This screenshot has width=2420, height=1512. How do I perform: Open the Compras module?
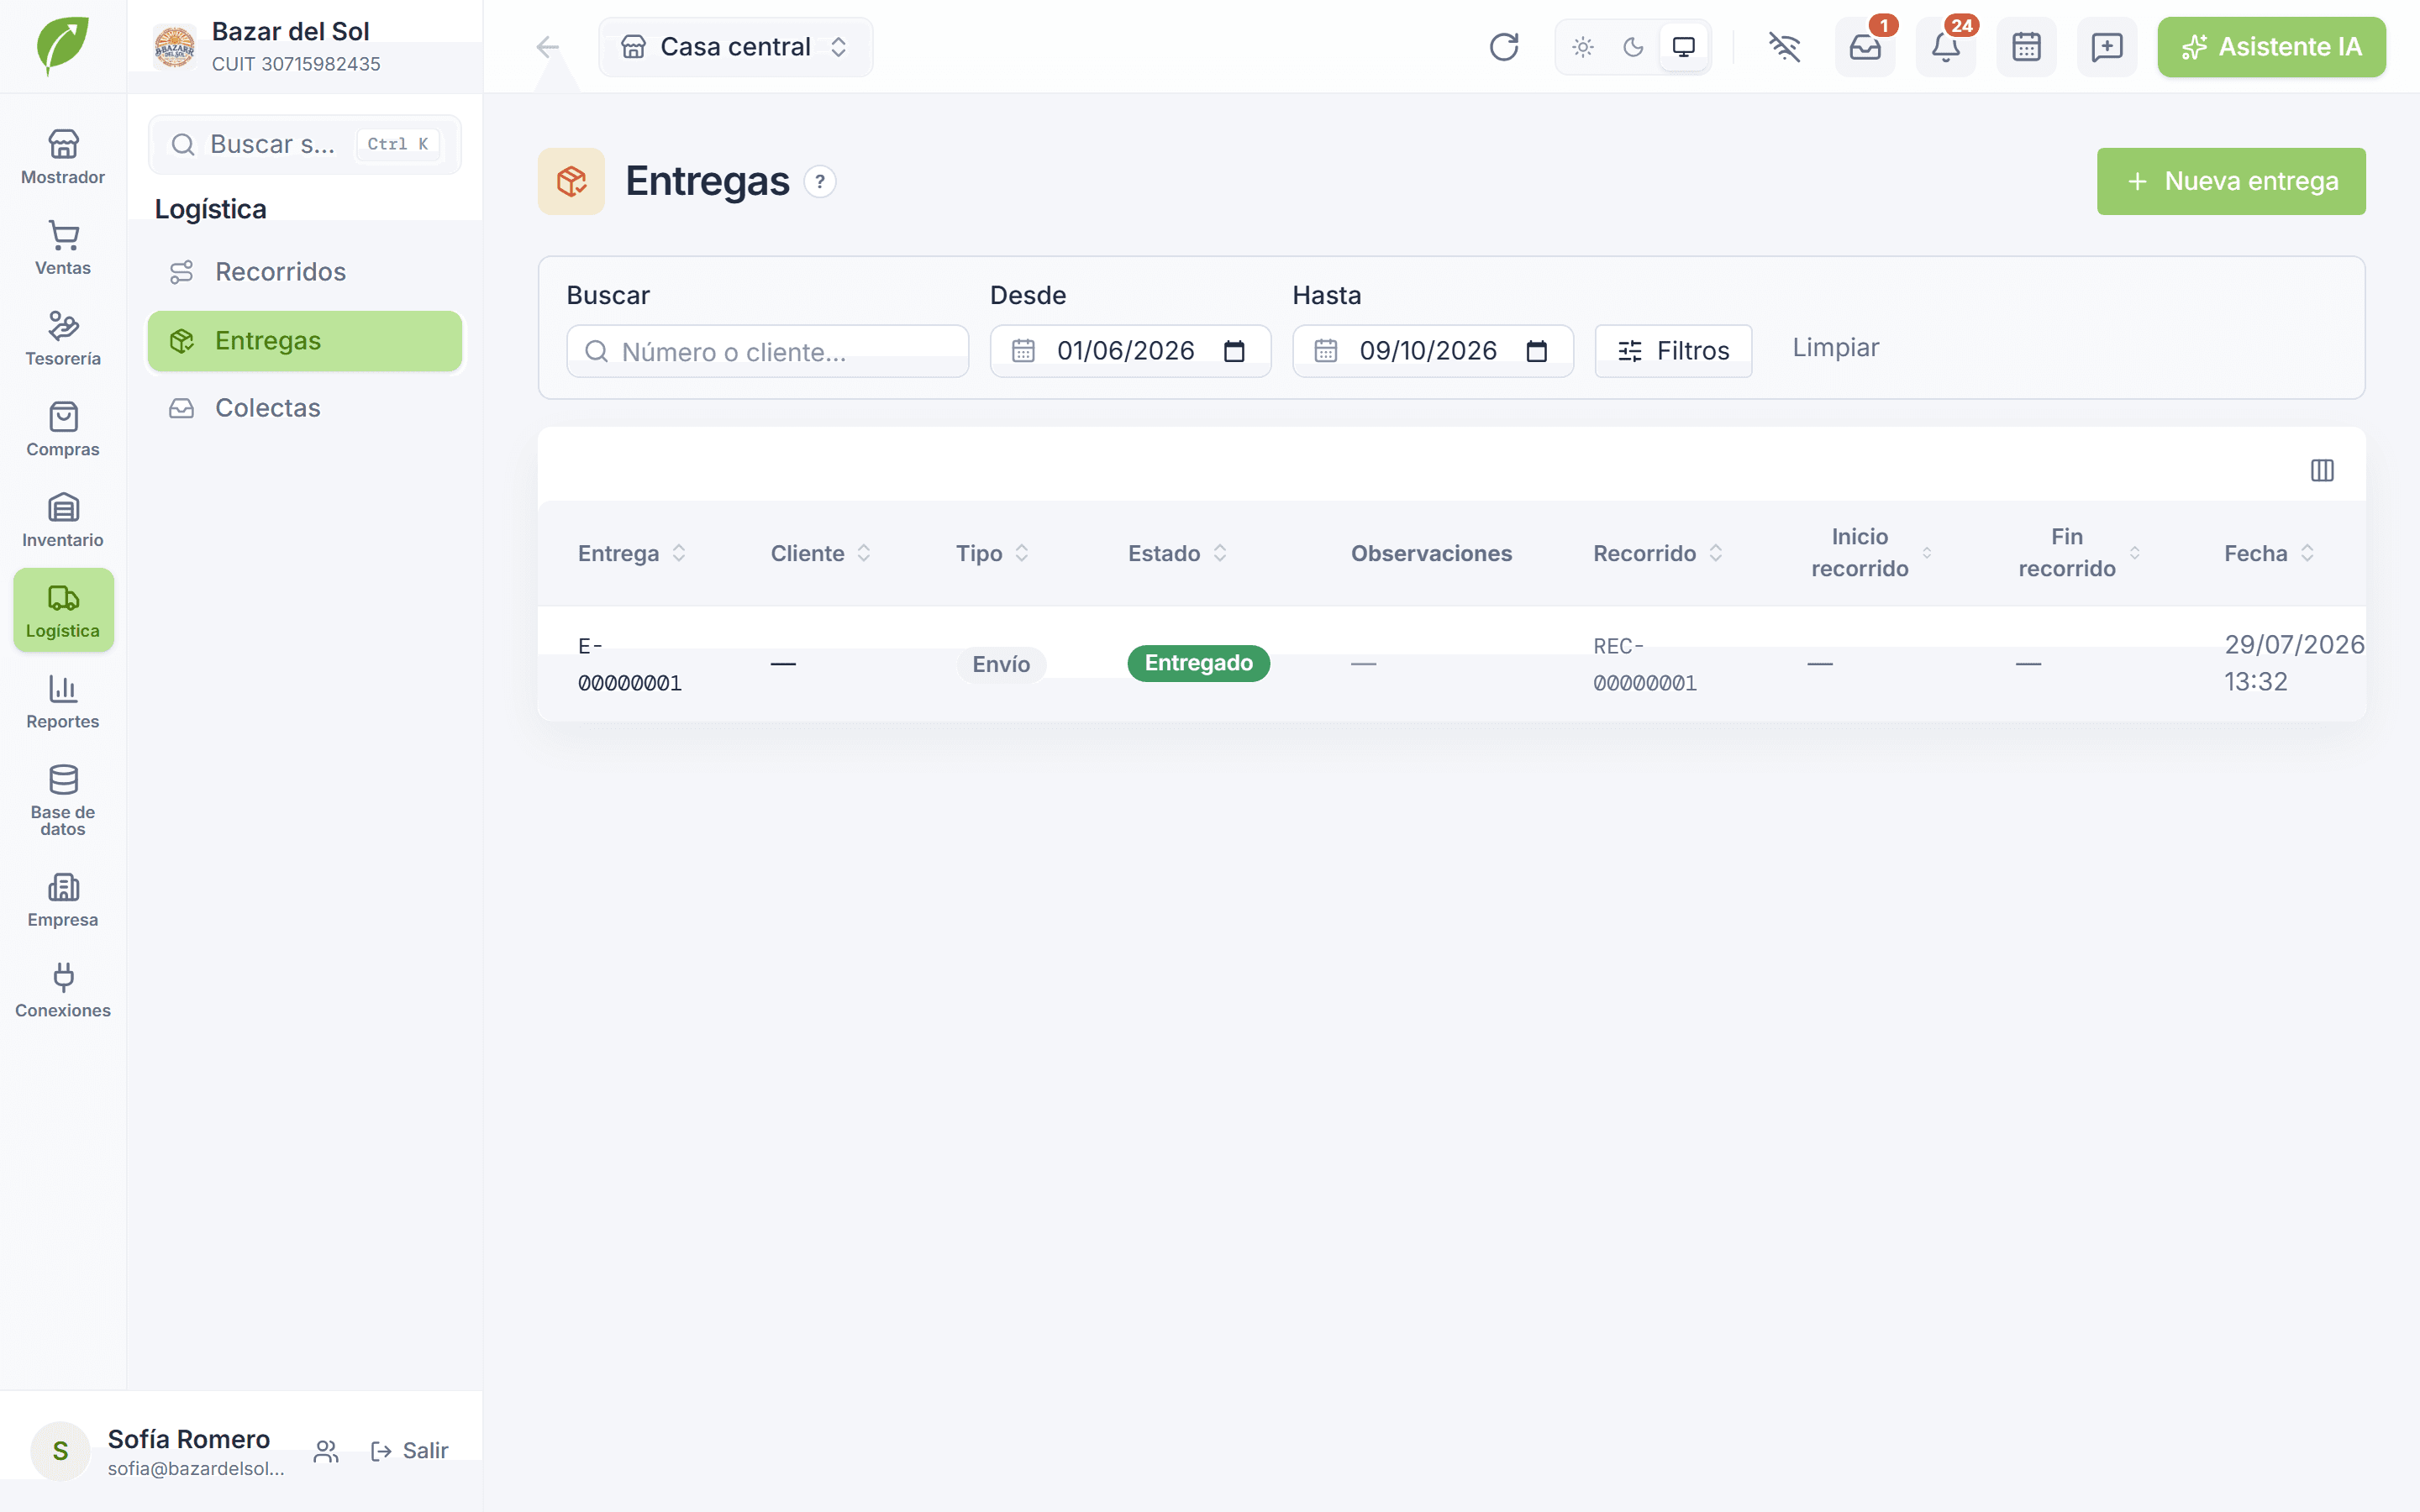(x=63, y=429)
